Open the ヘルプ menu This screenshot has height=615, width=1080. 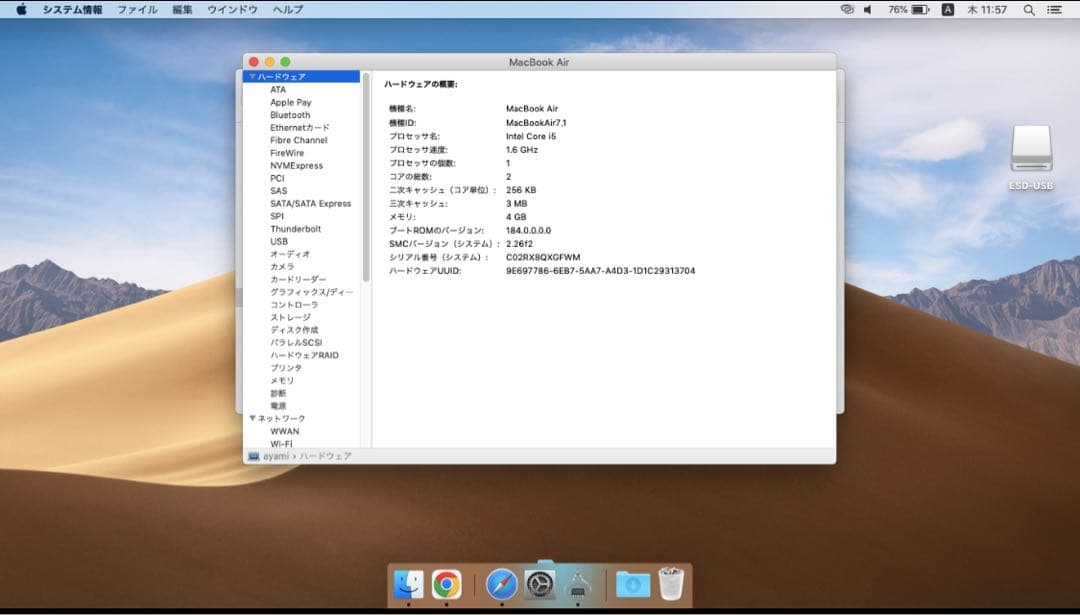[x=287, y=10]
